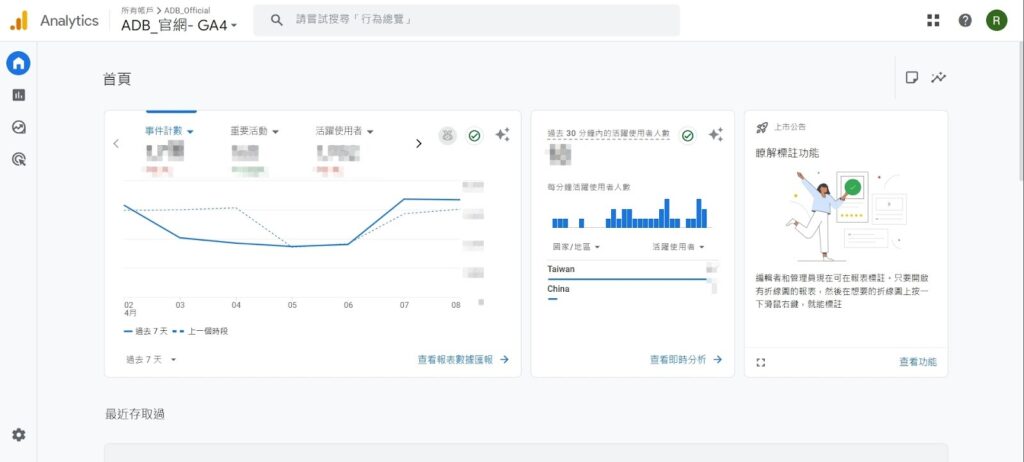Click the 瞭解標註功能 heading
1024x462 pixels.
787,154
